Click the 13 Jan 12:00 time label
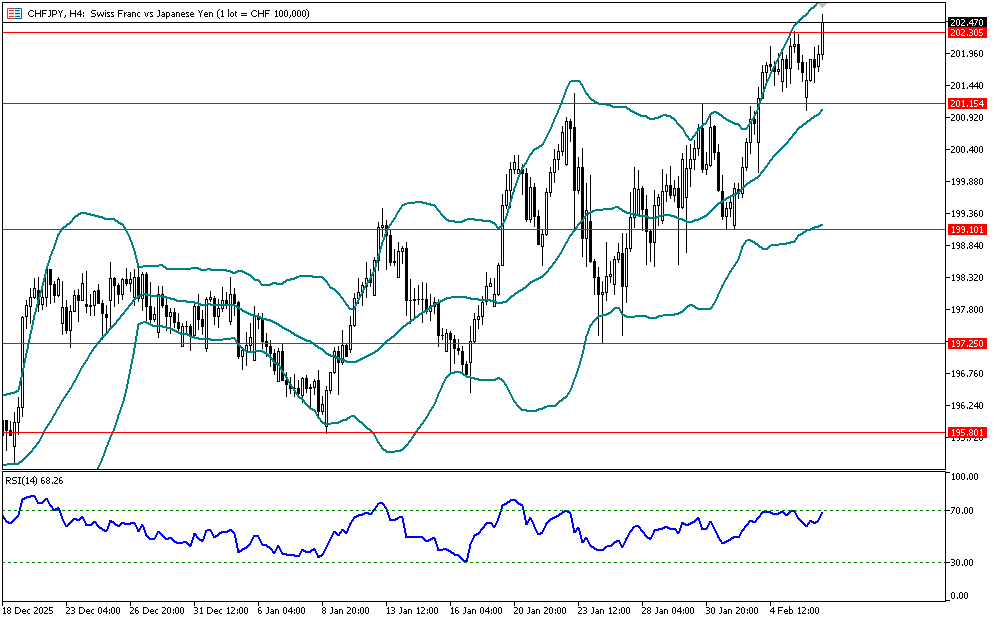This screenshot has height=622, width=998. pos(410,609)
